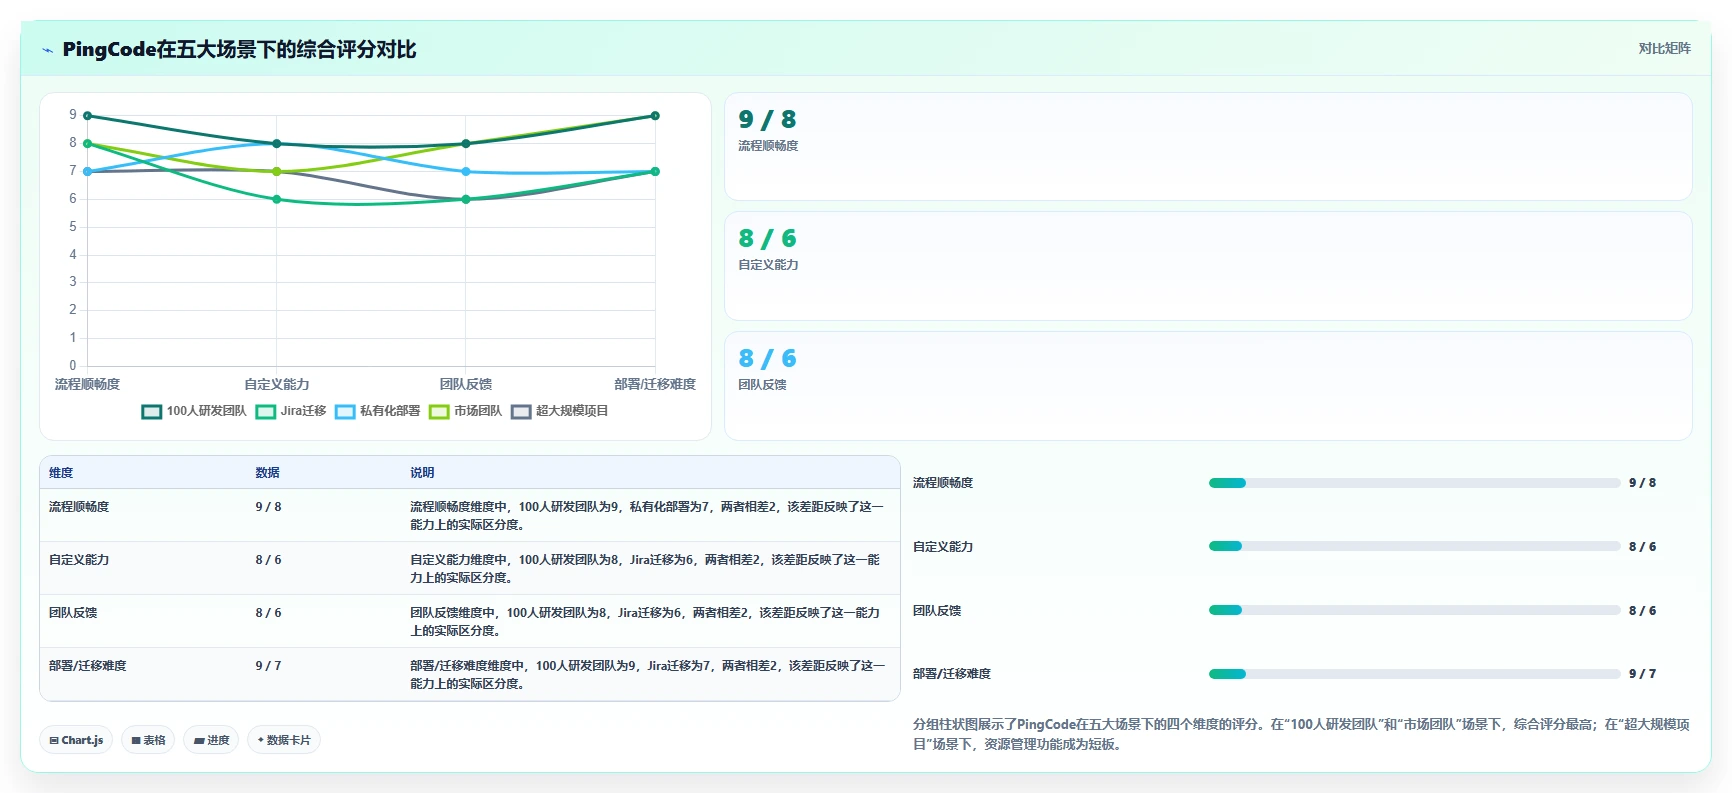Click the 9 / 8 value in the table
The image size is (1732, 793).
[x=268, y=507]
